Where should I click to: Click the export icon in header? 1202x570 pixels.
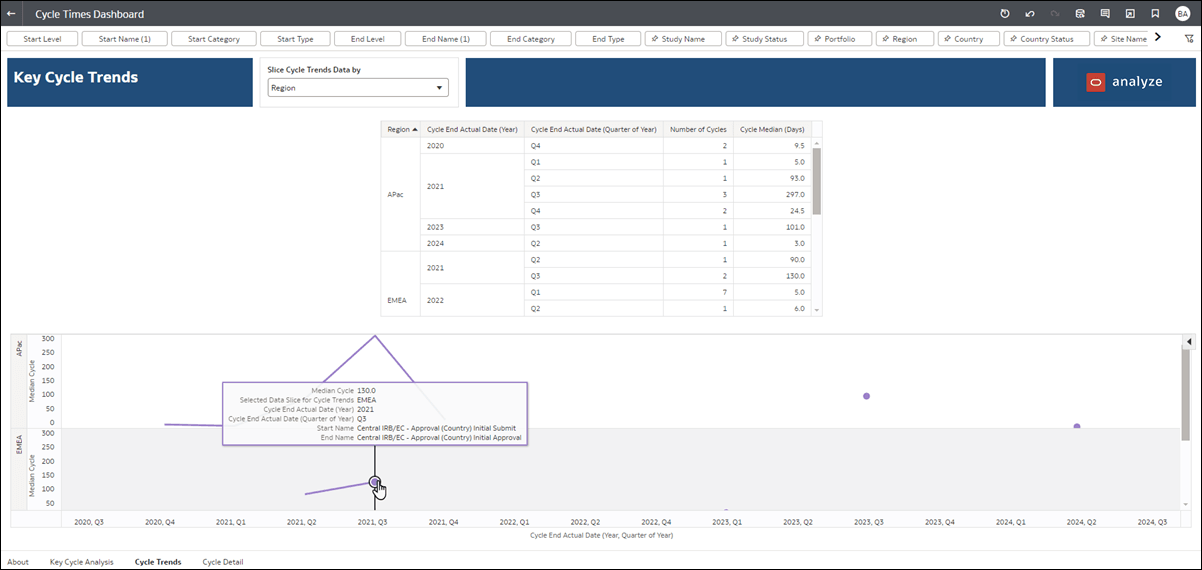(1130, 14)
